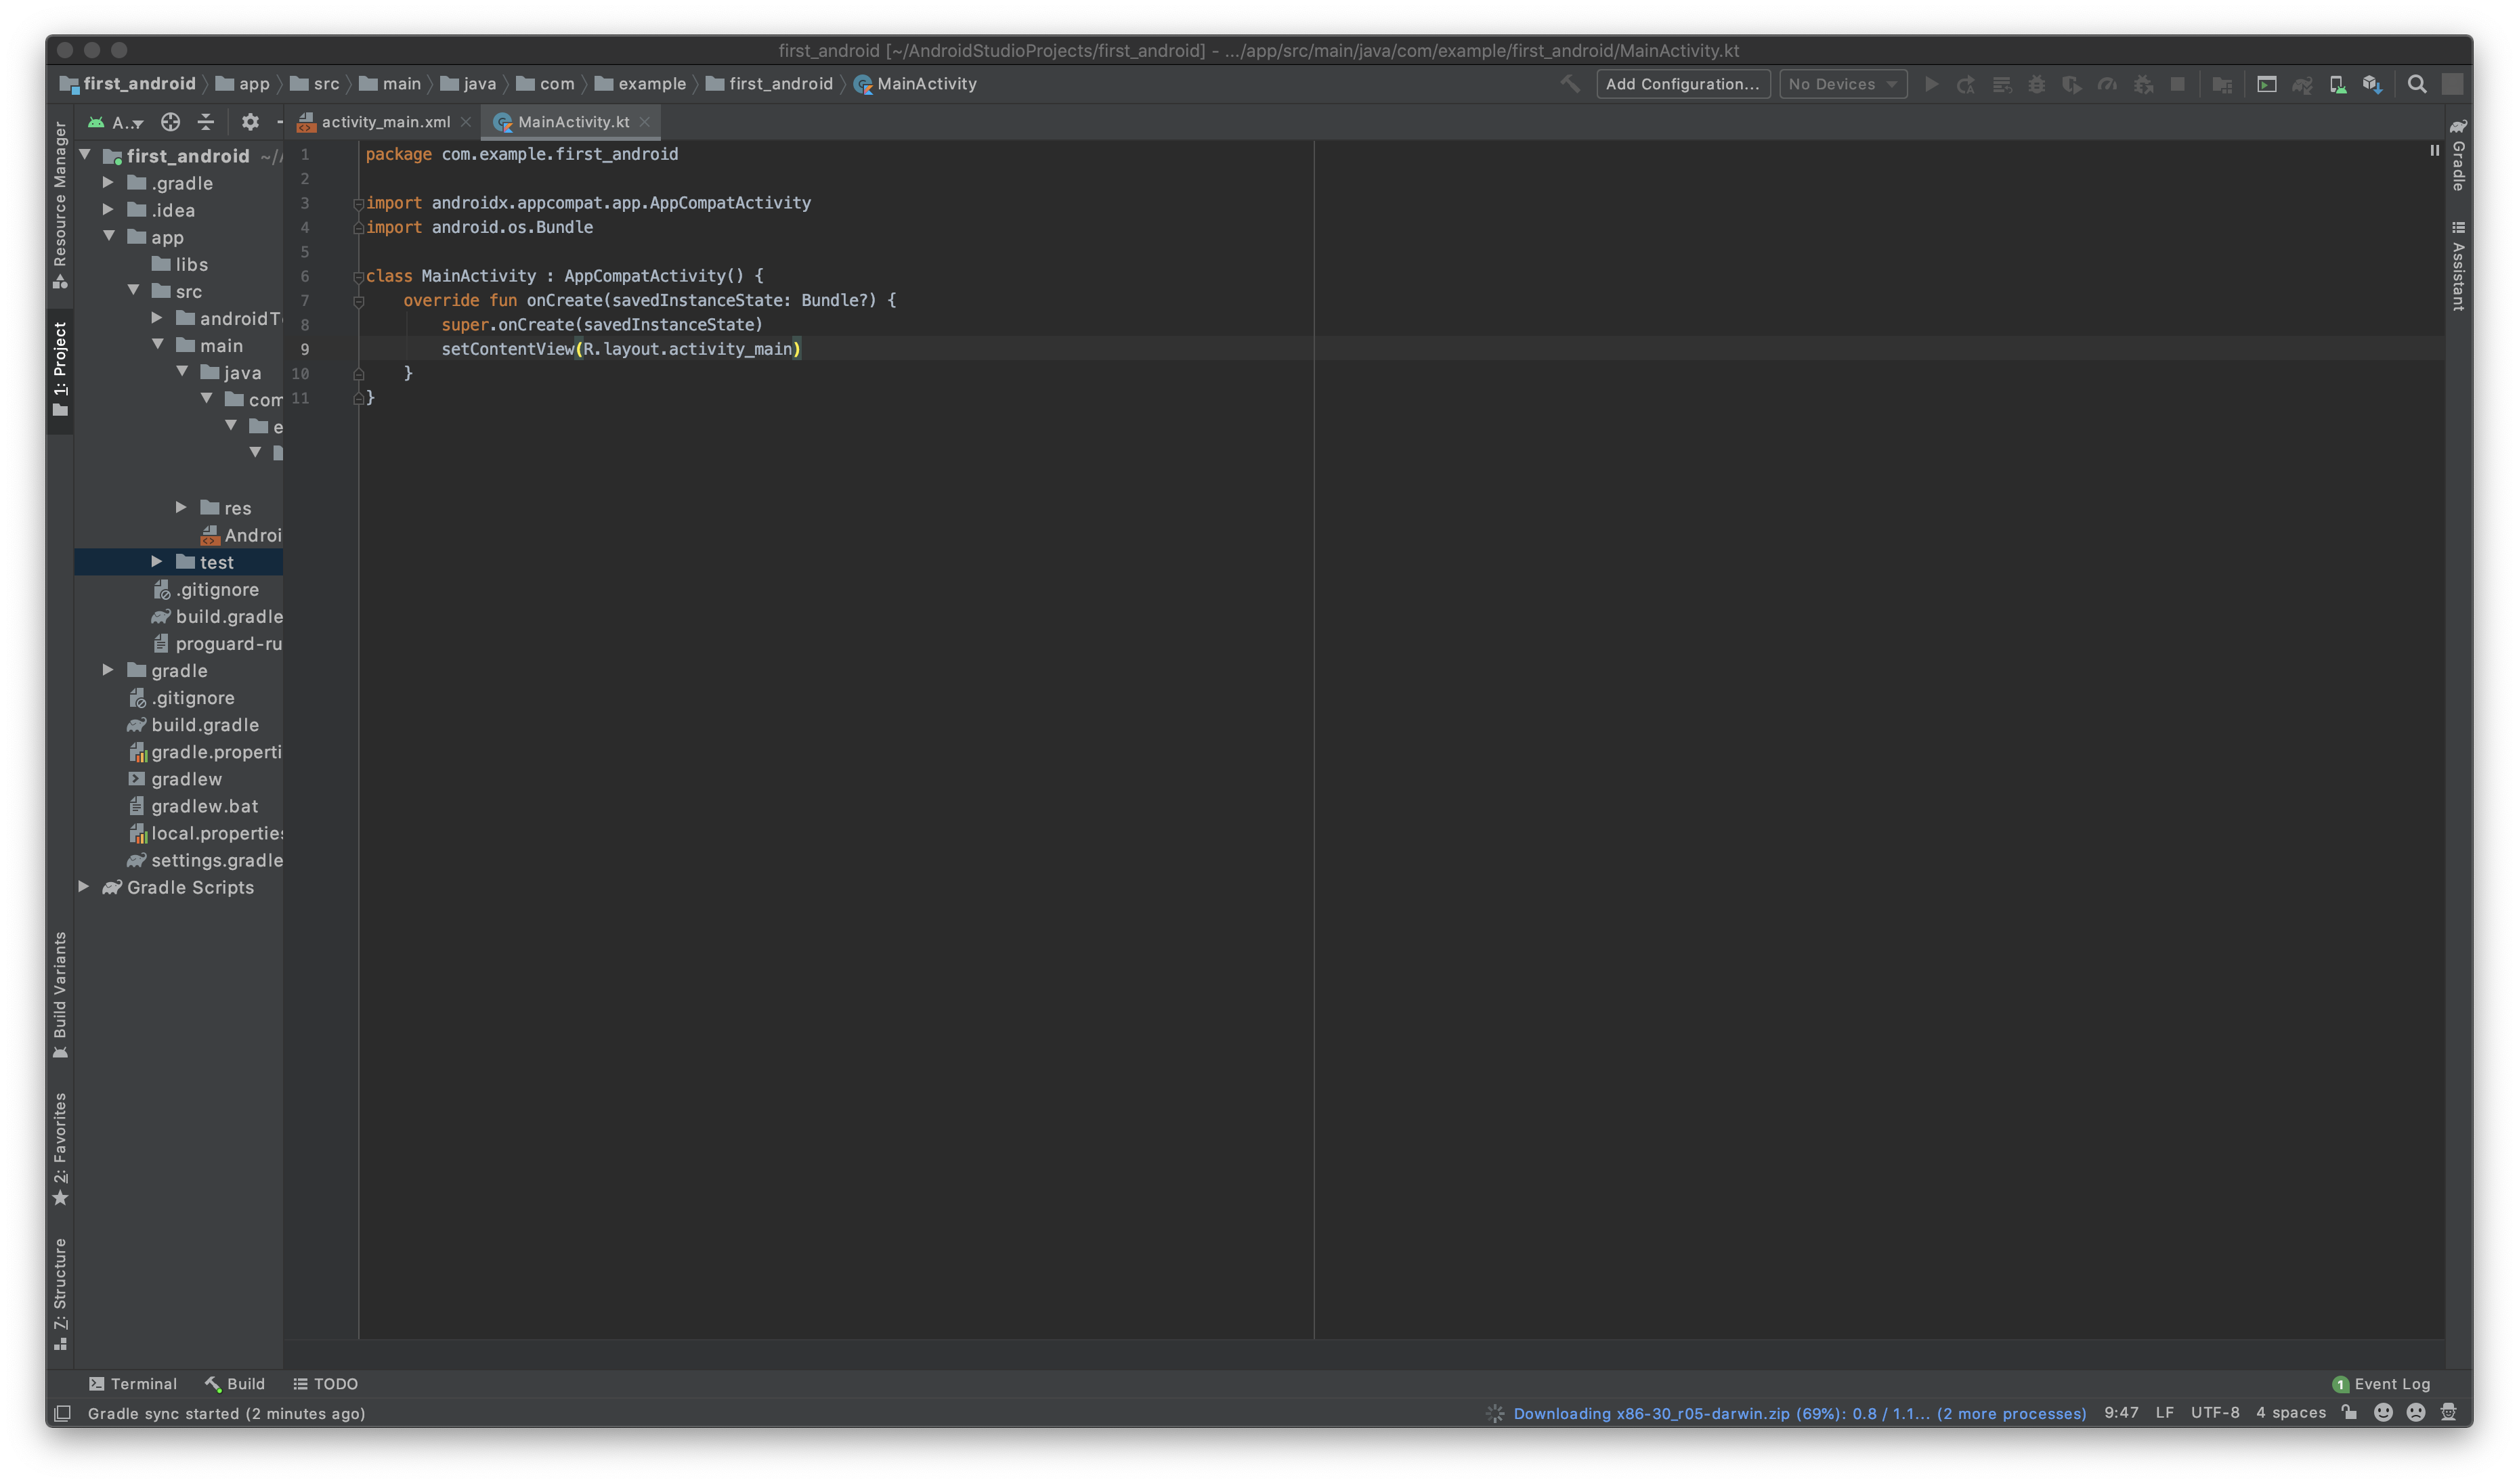This screenshot has width=2519, height=1484.
Task: Click the project panel settings gear icon
Action: tap(250, 122)
